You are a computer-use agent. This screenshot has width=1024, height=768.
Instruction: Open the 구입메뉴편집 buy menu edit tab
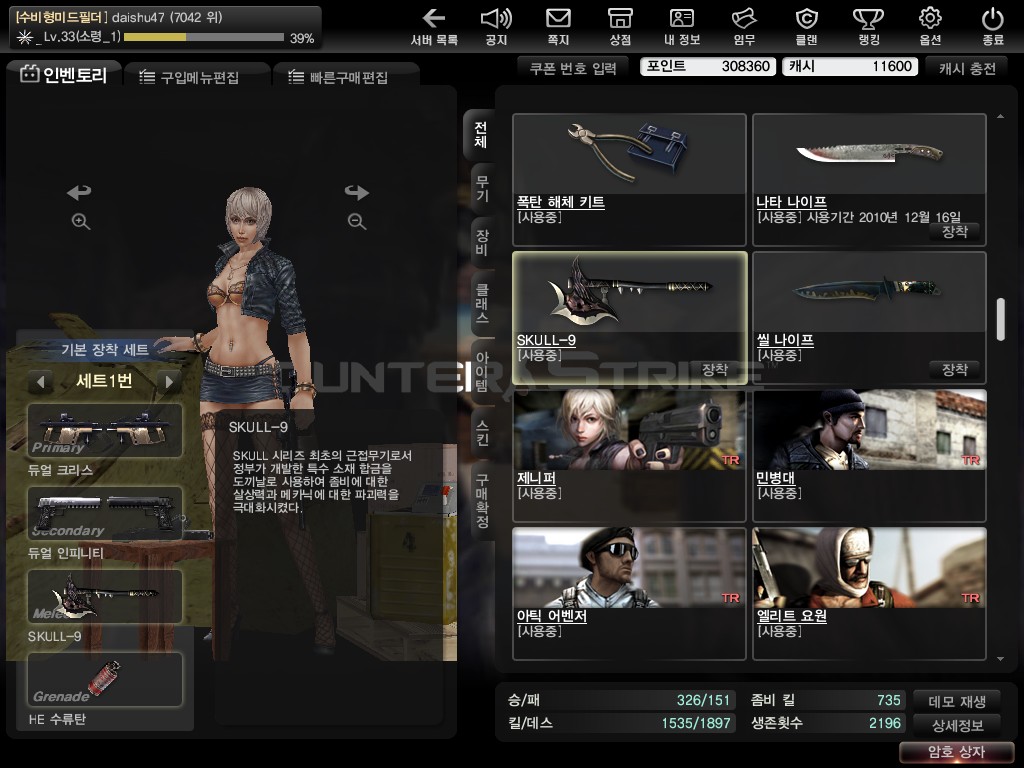pos(196,77)
